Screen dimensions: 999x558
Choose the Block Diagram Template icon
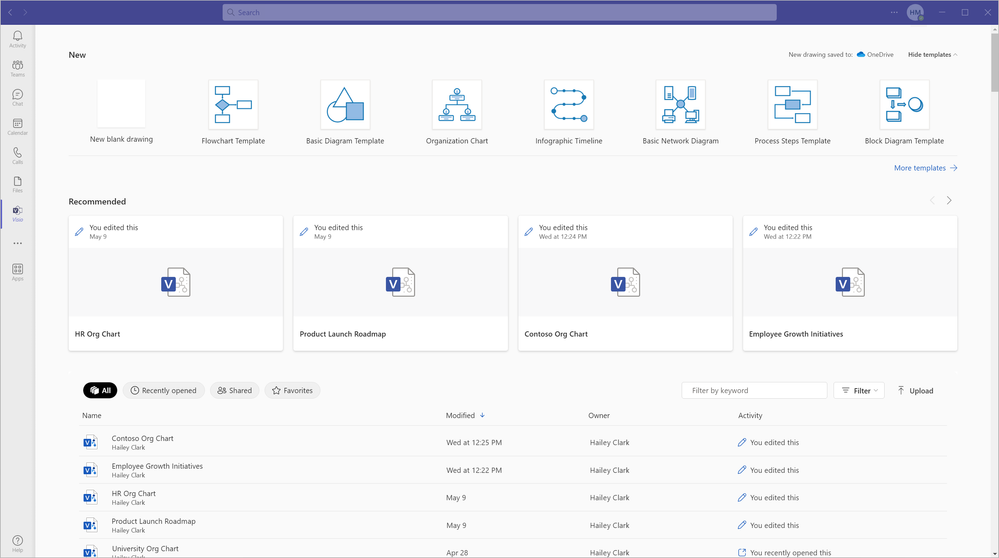click(904, 104)
